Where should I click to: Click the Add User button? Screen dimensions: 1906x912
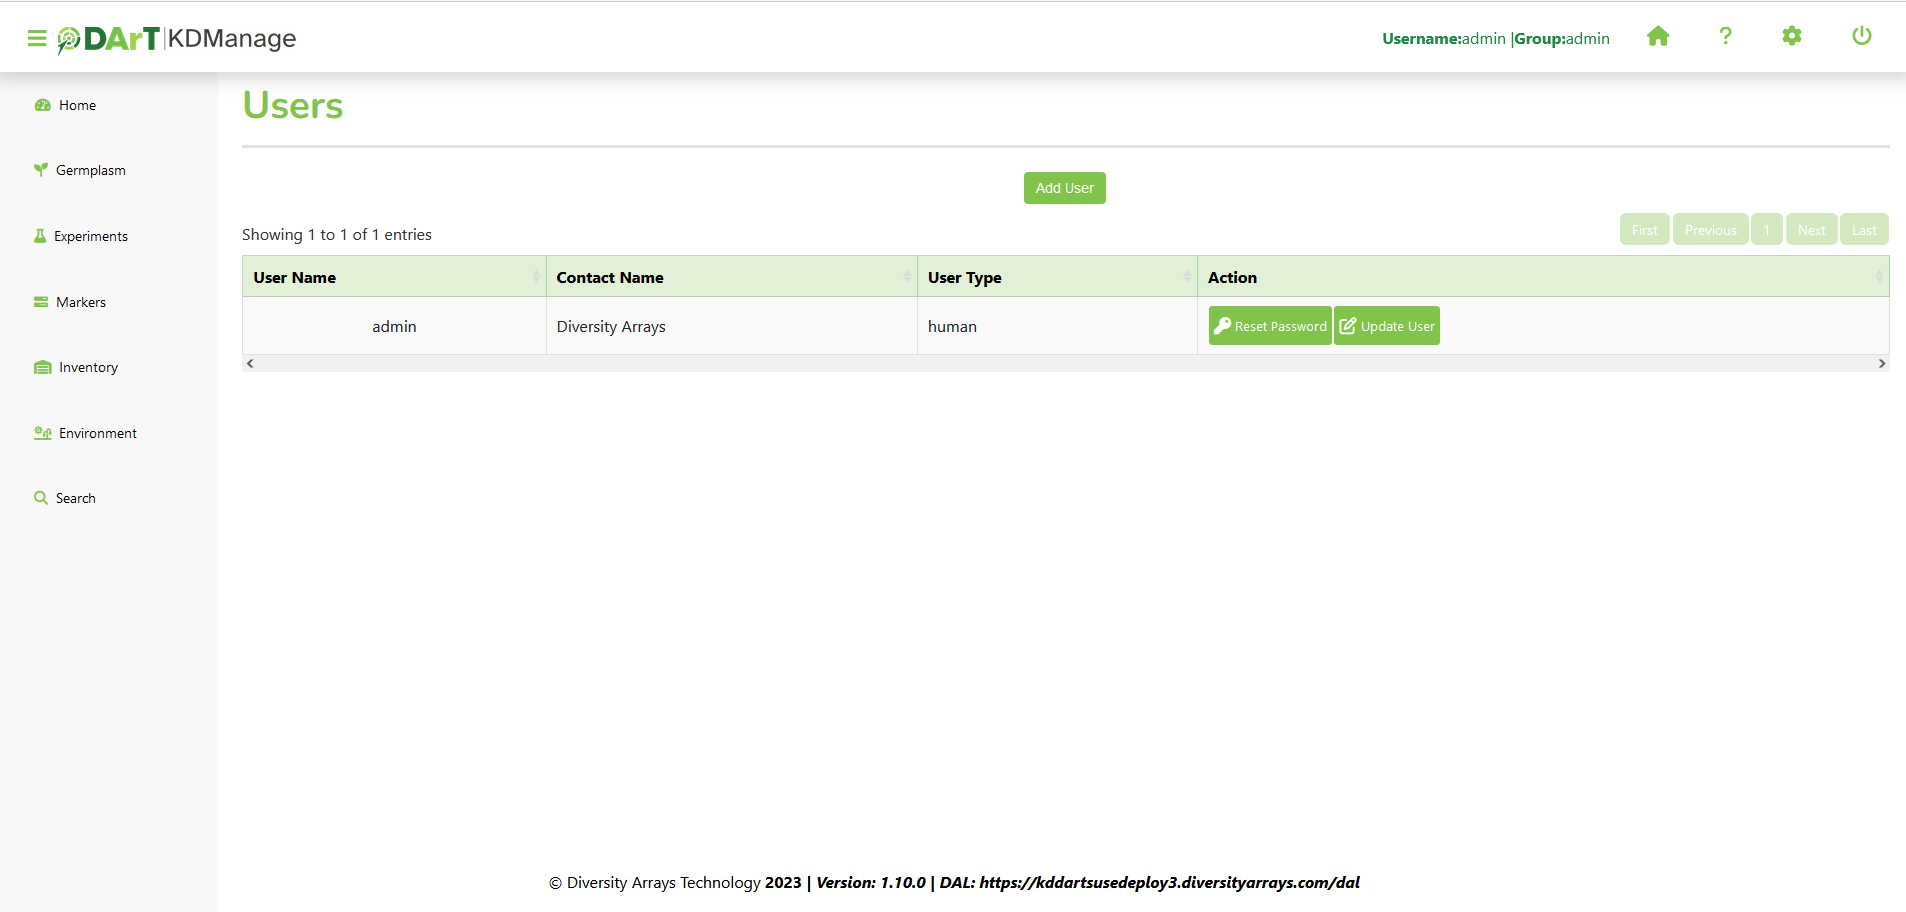[x=1064, y=188]
